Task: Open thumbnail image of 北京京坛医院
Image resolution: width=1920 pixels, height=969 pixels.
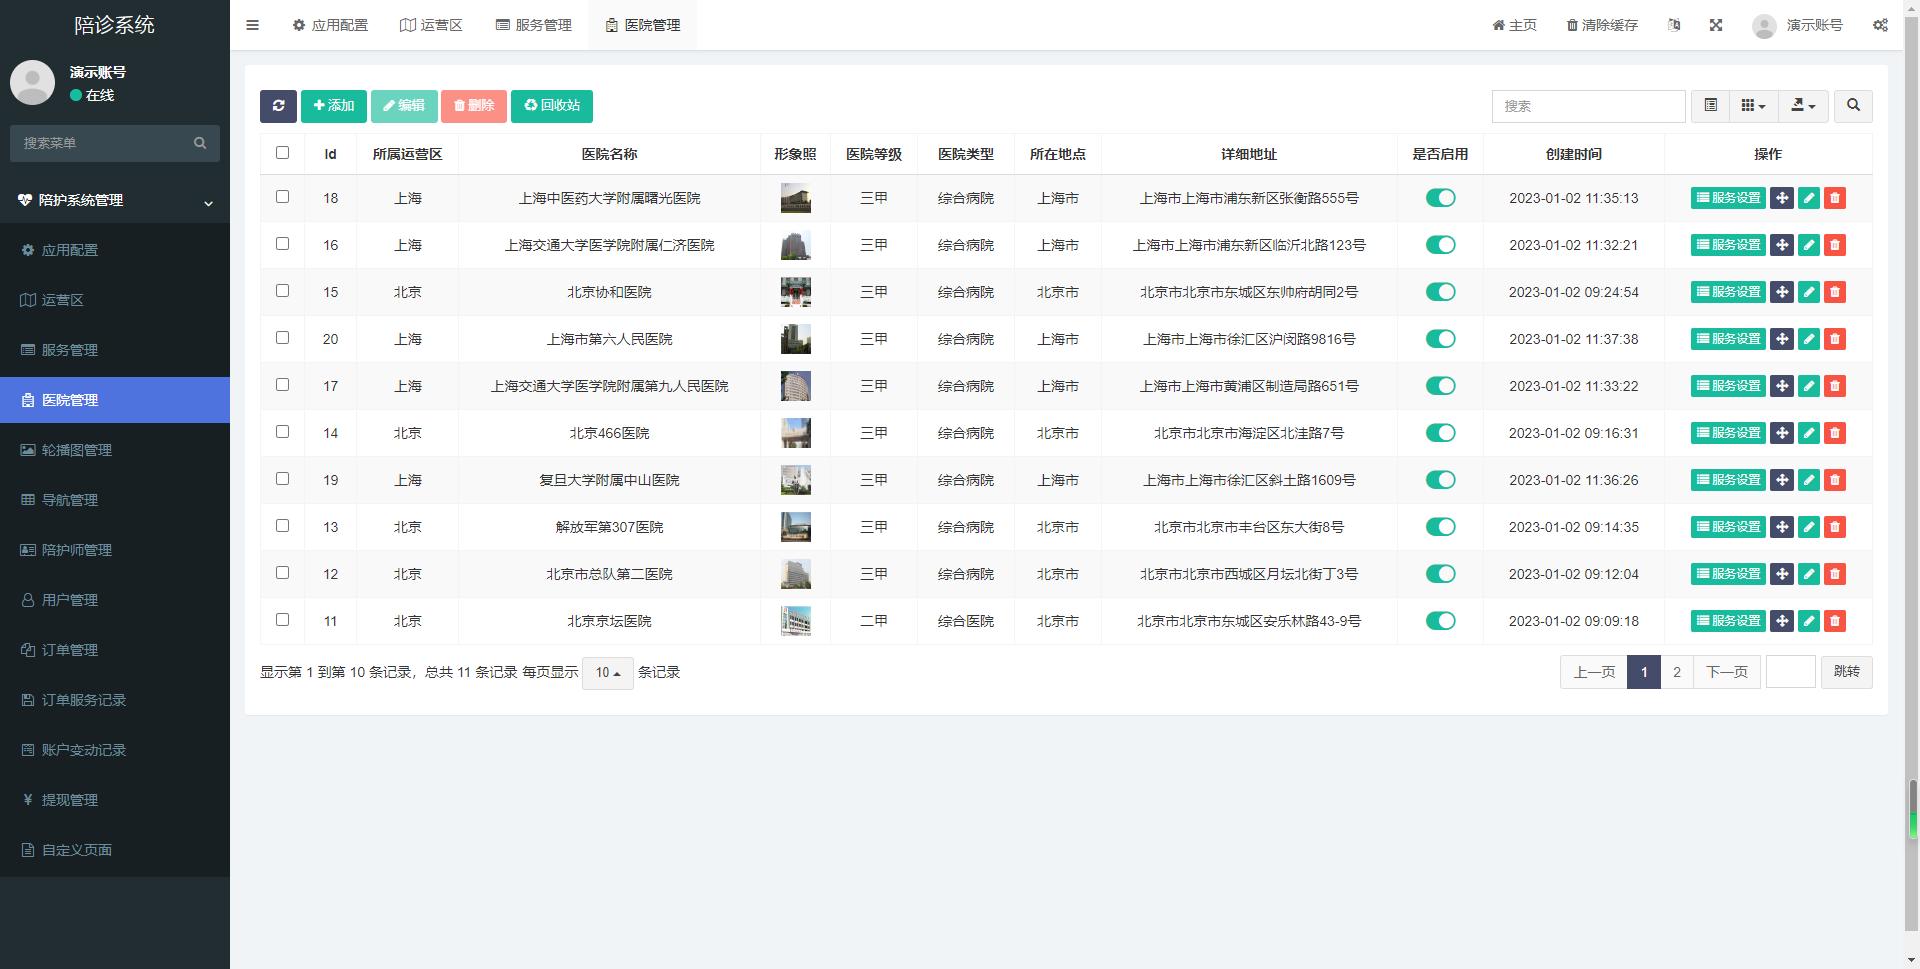Action: [x=795, y=621]
